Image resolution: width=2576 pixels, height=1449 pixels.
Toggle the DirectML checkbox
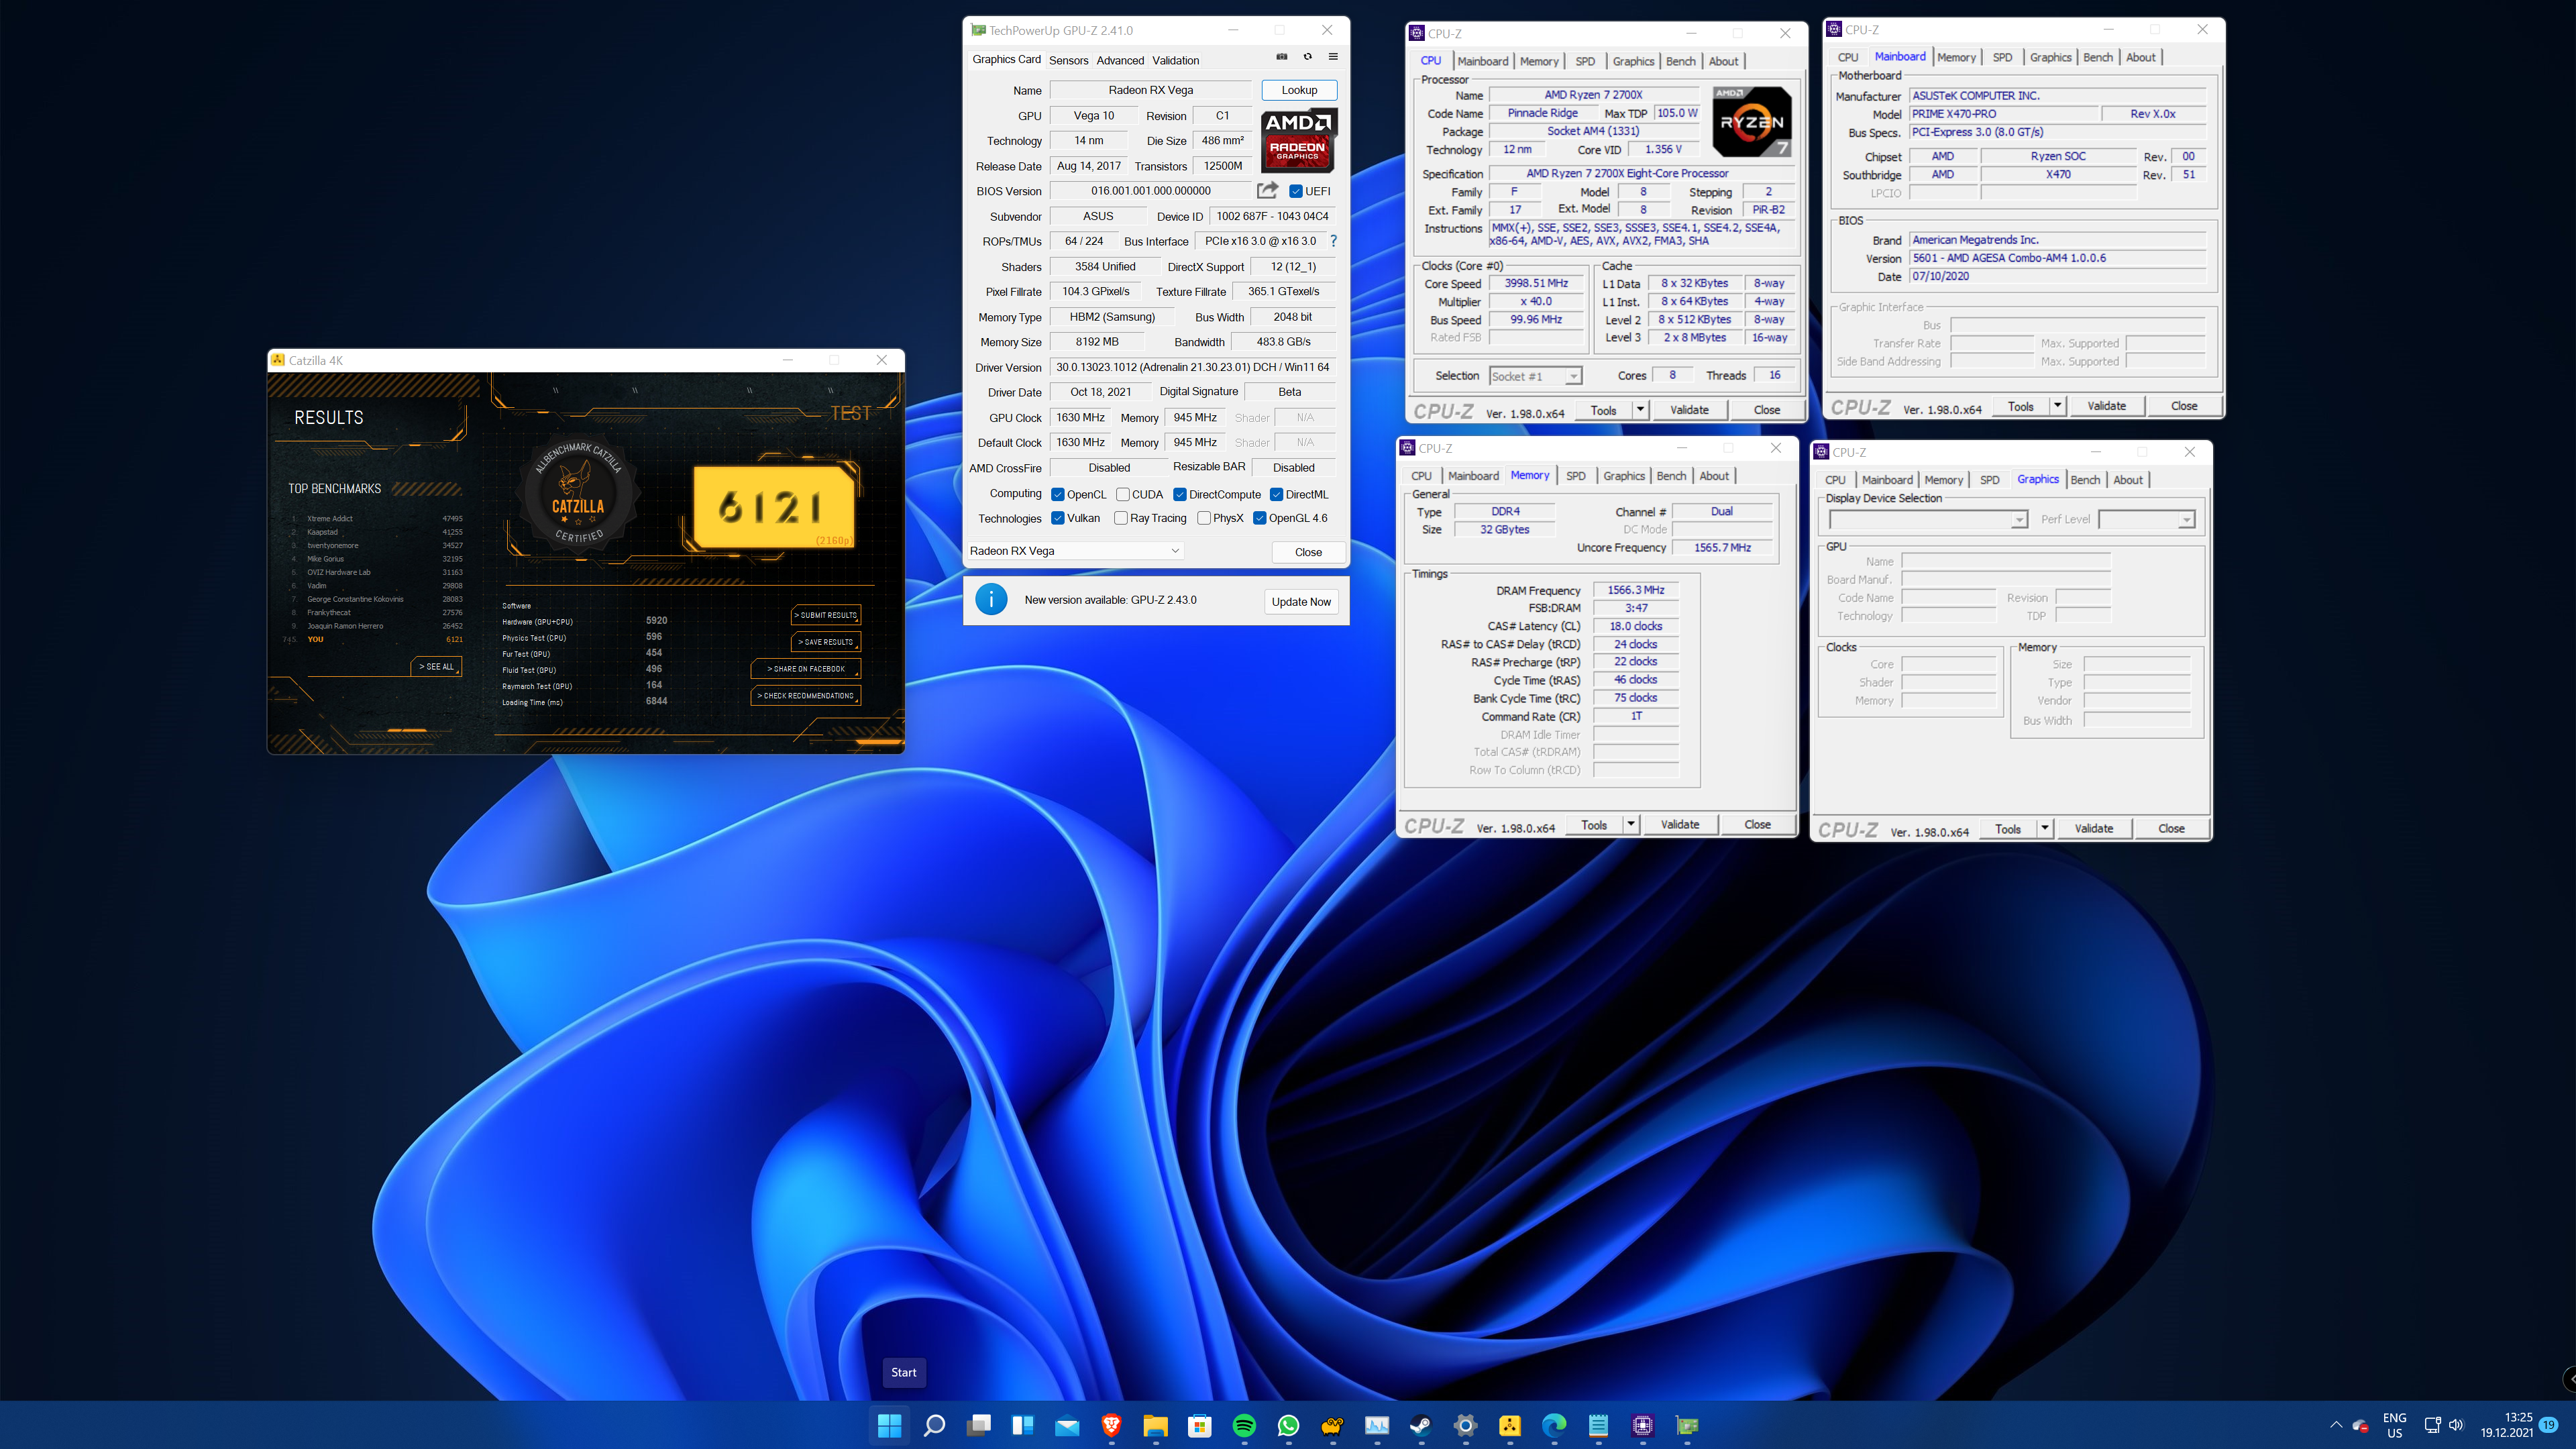pos(1276,494)
